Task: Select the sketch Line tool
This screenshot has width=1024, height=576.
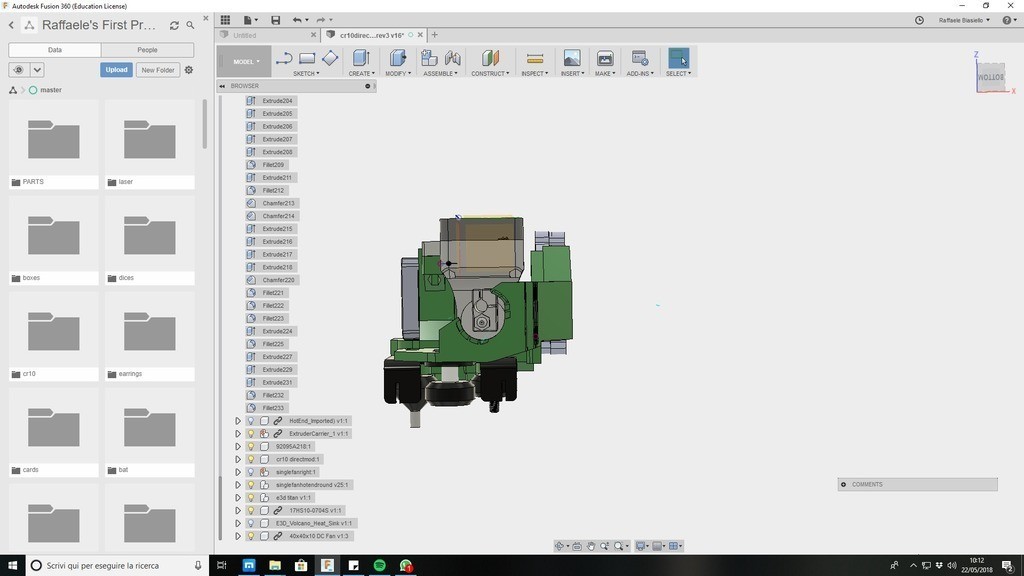Action: pos(283,59)
